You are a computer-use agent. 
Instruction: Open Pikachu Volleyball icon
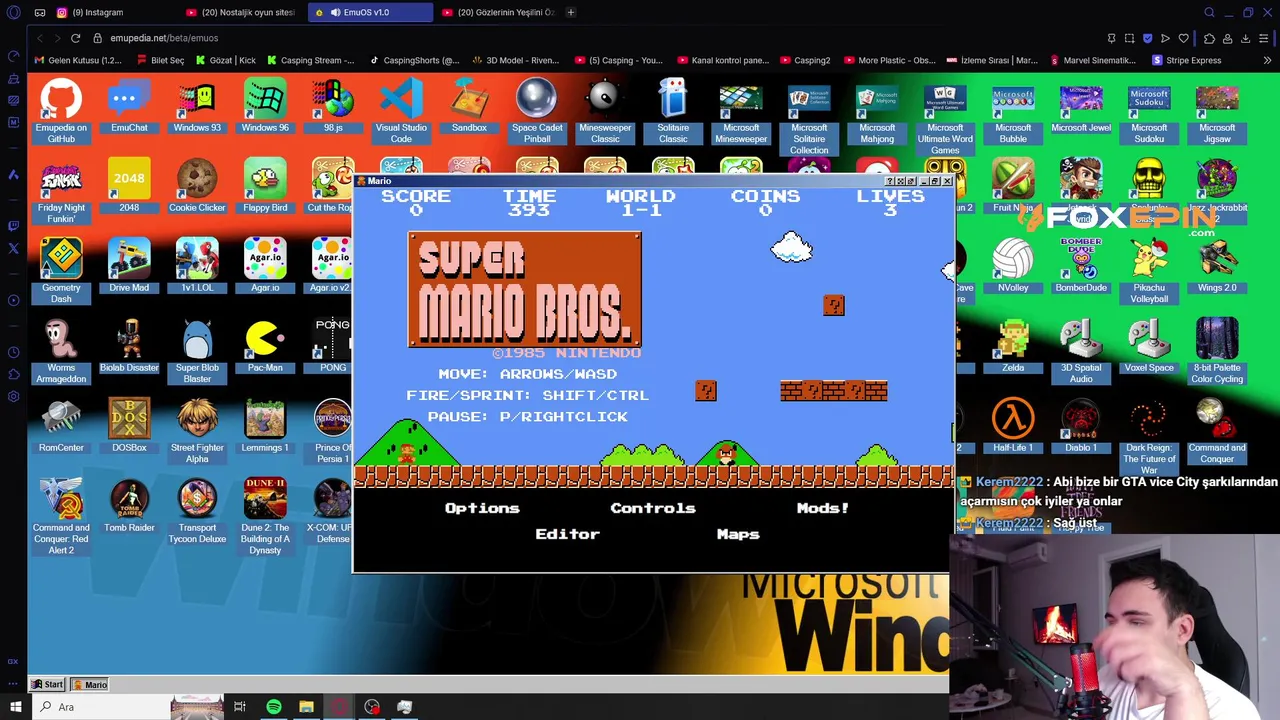tap(1149, 271)
